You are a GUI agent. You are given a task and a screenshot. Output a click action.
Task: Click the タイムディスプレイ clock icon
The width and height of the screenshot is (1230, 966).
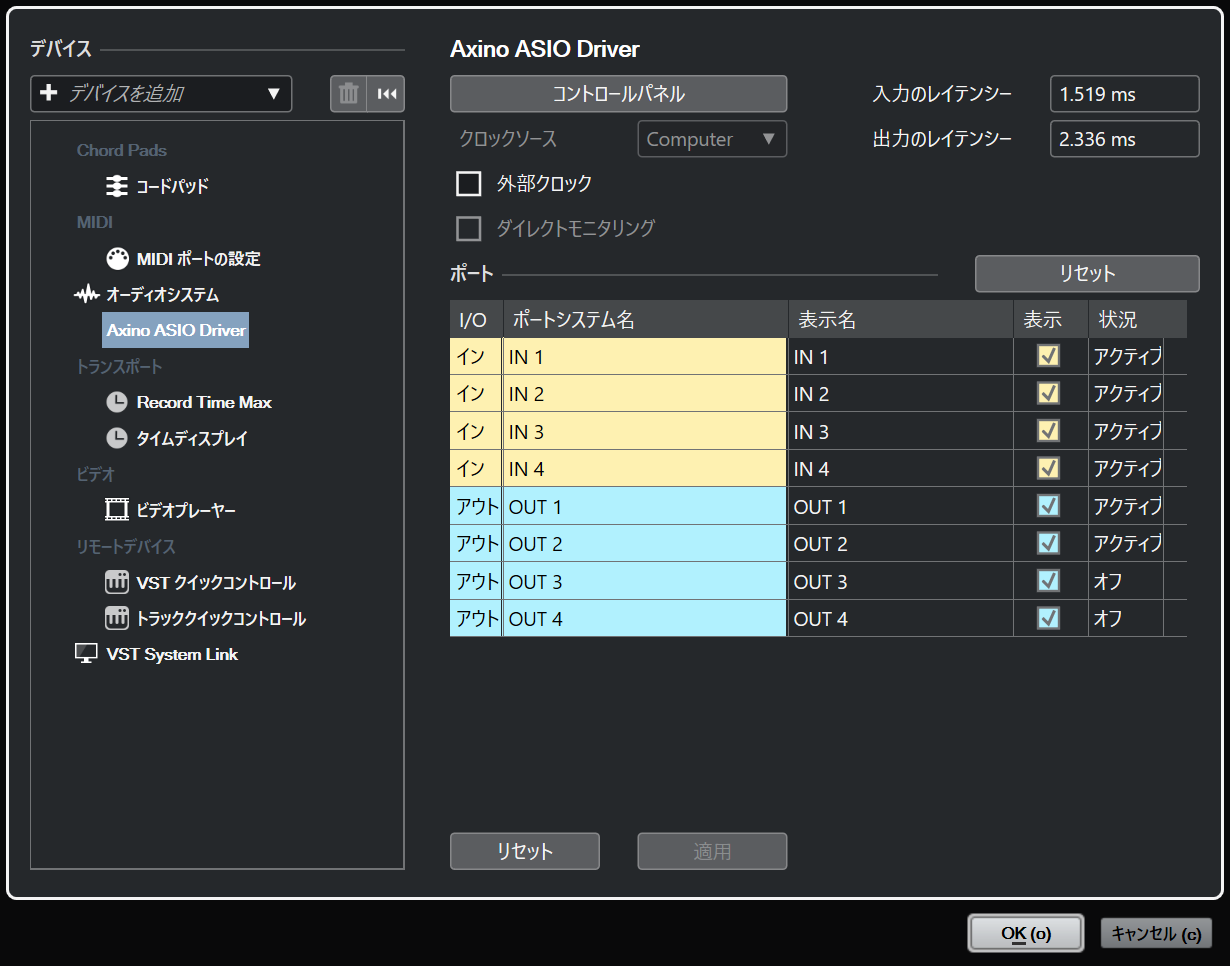(117, 438)
